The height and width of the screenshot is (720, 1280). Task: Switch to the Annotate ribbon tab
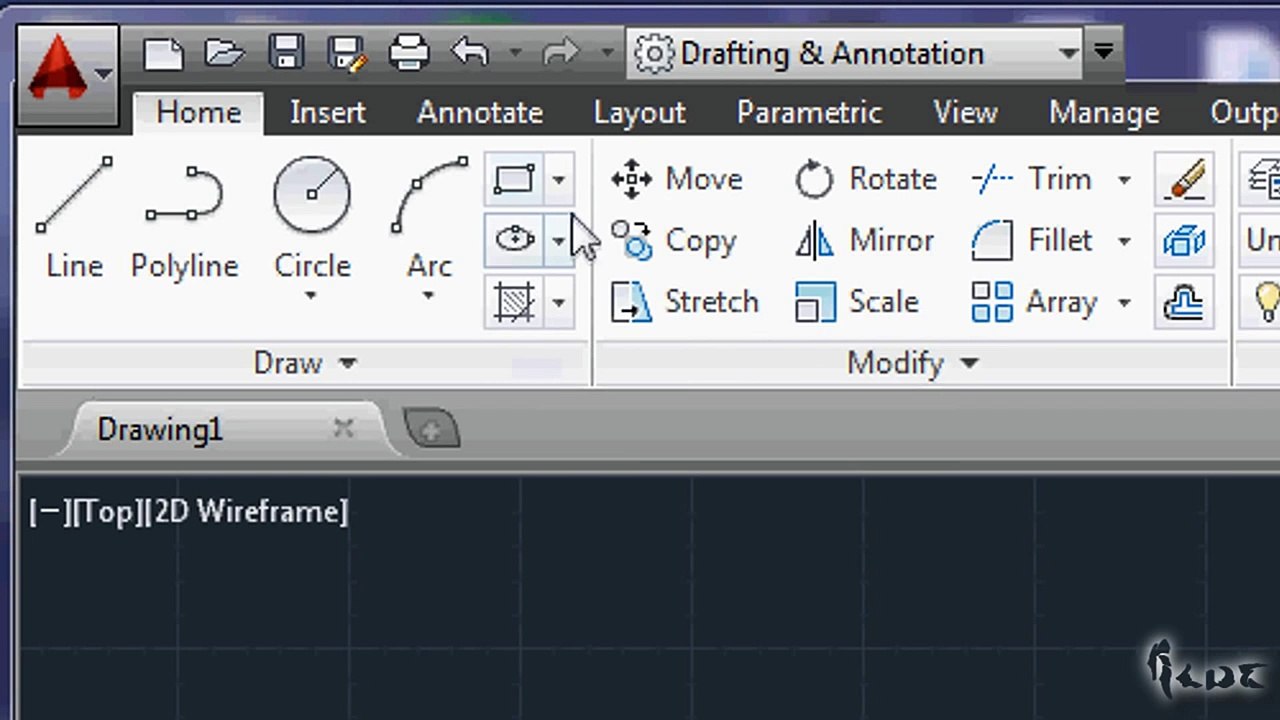[x=480, y=112]
